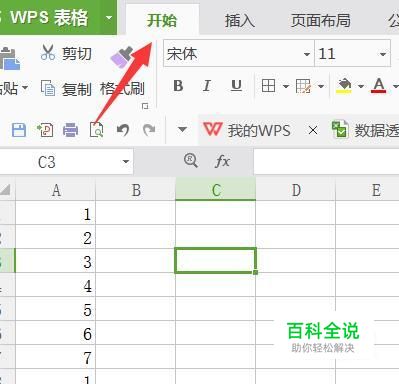The width and height of the screenshot is (399, 384).
Task: Click cell containing value 5
Action: point(56,309)
